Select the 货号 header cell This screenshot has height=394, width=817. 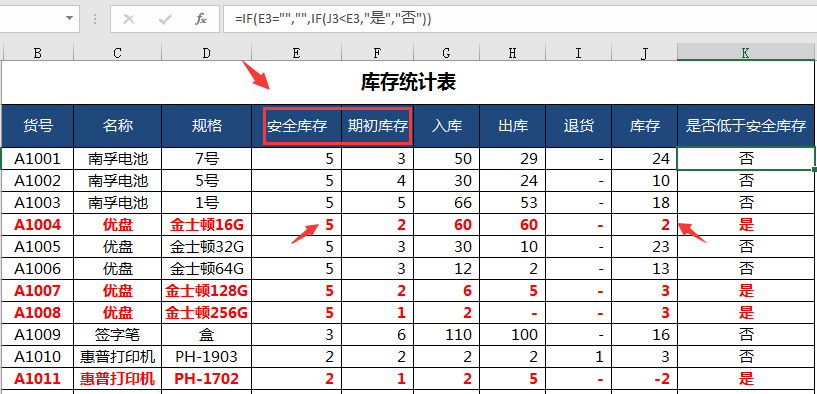pos(38,126)
